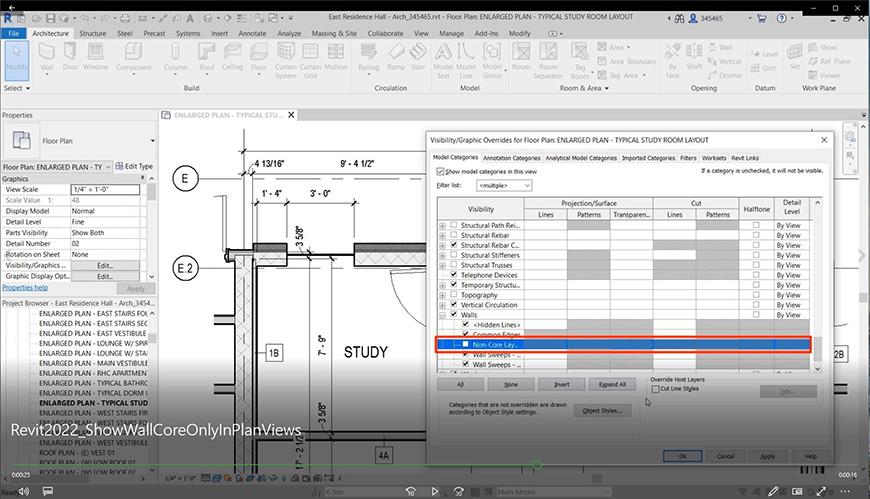Uncheck Show model categories in this view
Screen dimensions: 870x499
[440, 172]
